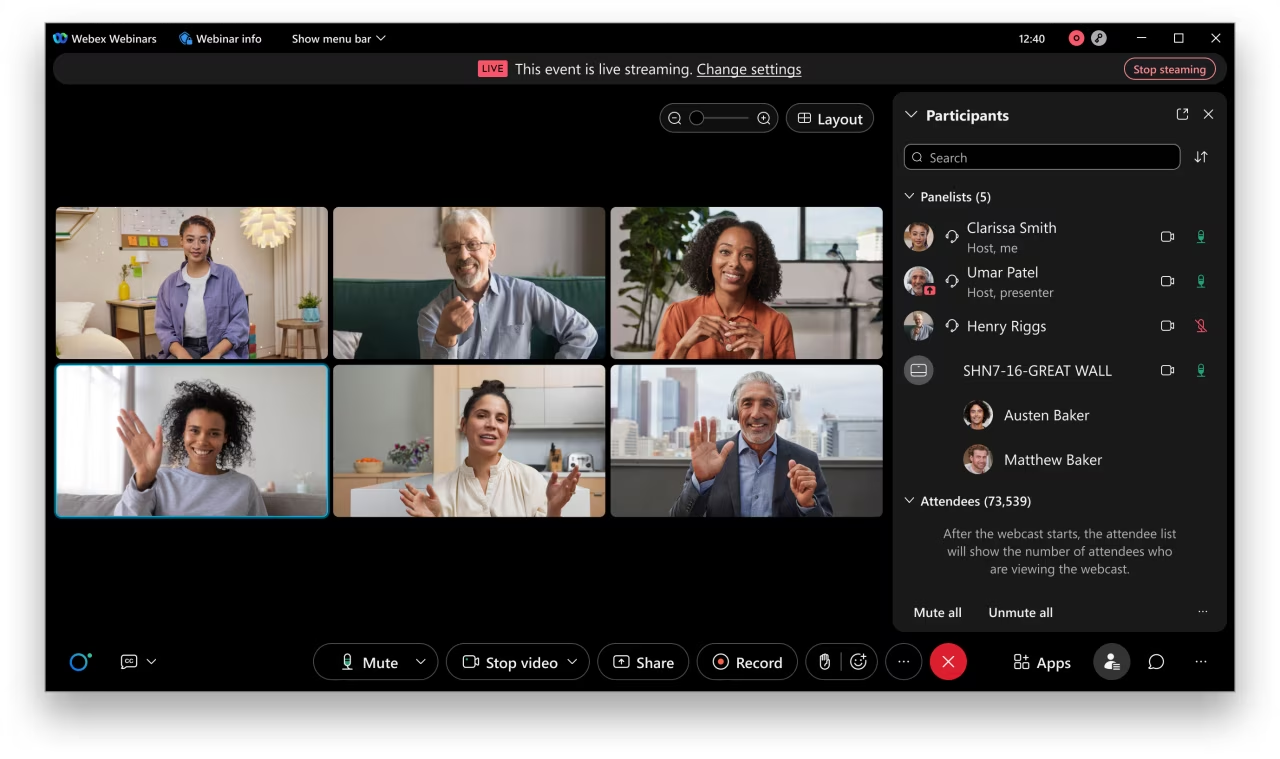Pop out the Participants panel
Image resolution: width=1280 pixels, height=759 pixels.
pyautogui.click(x=1182, y=114)
